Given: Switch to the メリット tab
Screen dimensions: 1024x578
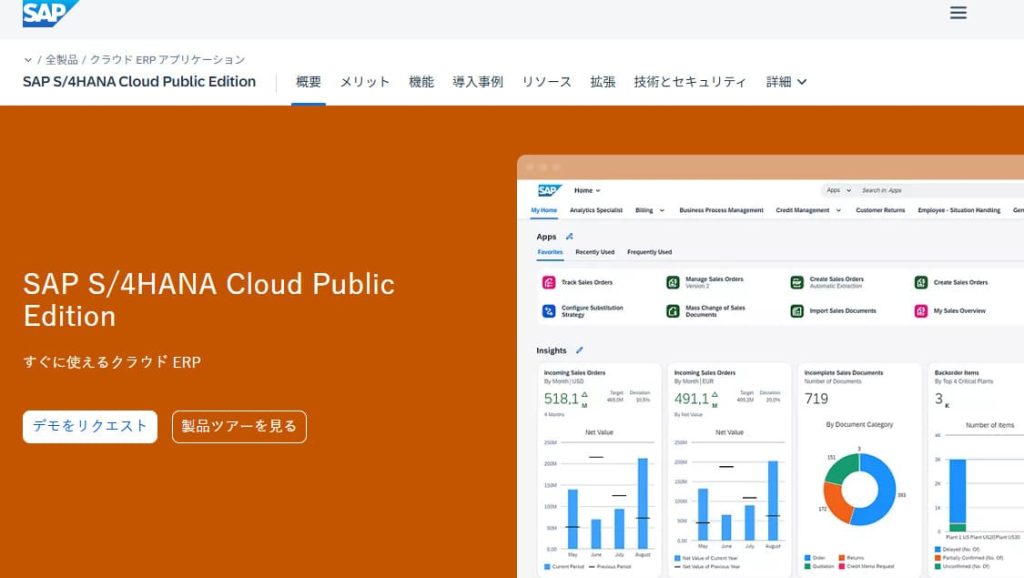Looking at the screenshot, I should point(364,82).
